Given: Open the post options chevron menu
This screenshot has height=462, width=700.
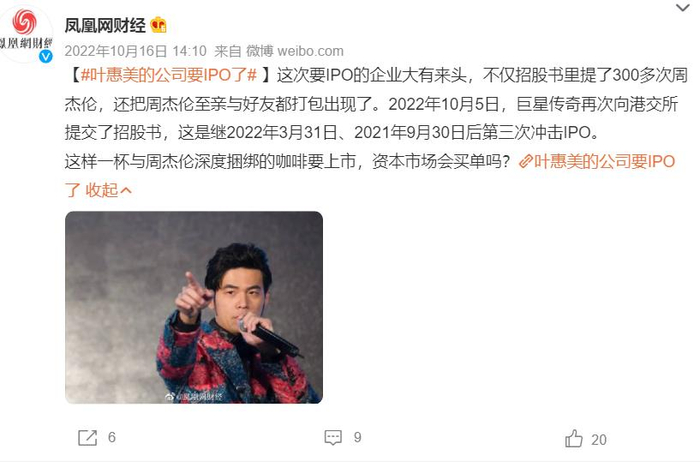Looking at the screenshot, I should [x=683, y=8].
